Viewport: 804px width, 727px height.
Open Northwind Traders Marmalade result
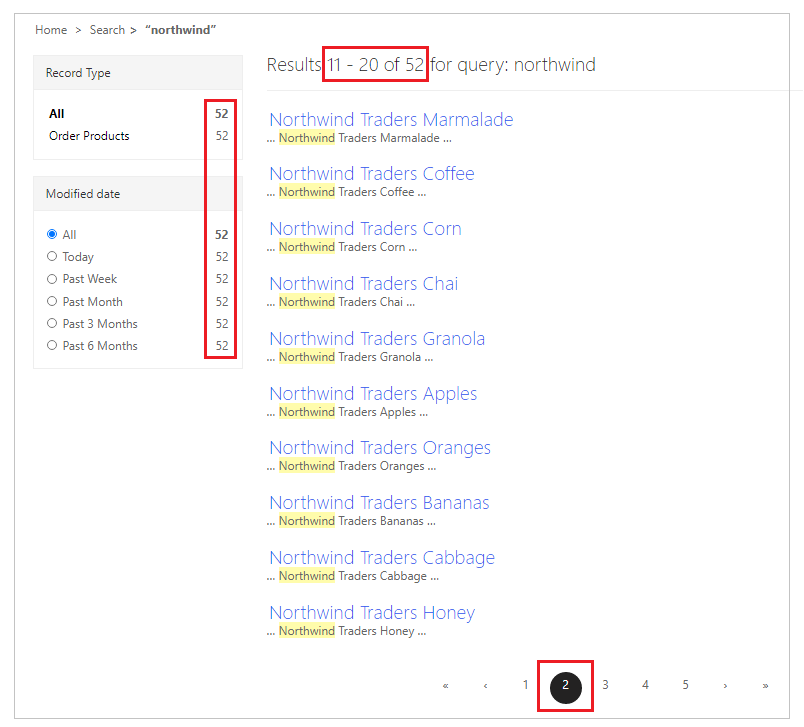point(391,119)
